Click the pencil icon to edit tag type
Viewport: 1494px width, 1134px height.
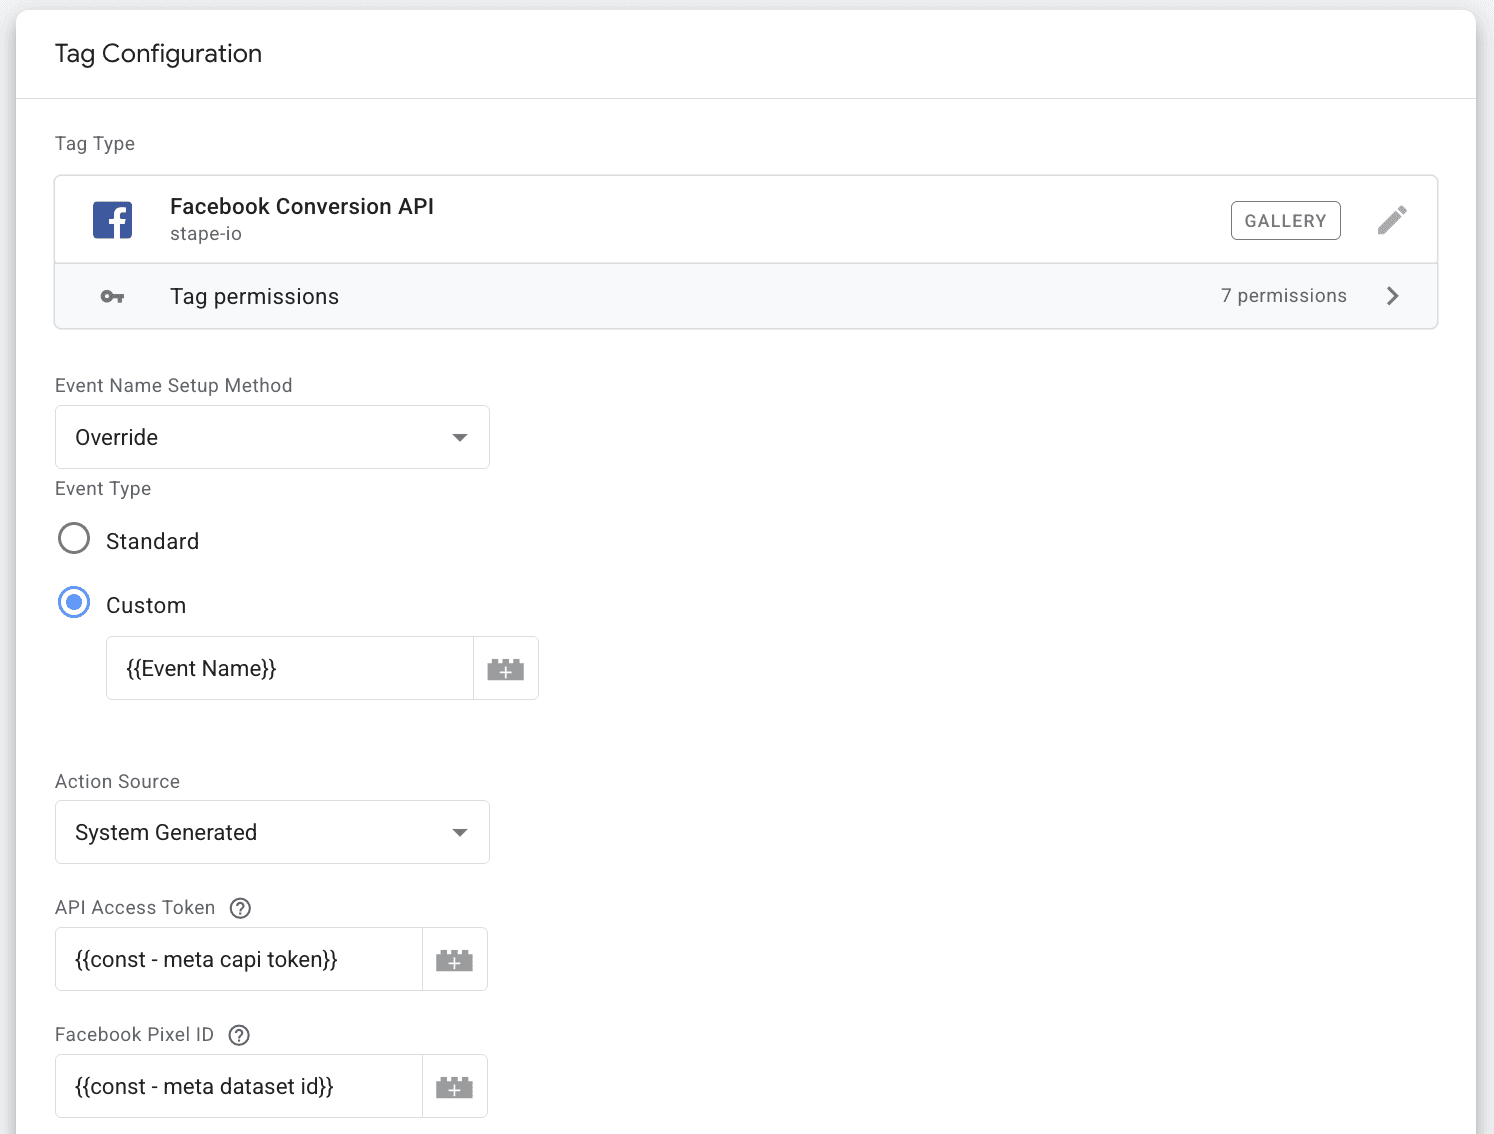[1391, 219]
